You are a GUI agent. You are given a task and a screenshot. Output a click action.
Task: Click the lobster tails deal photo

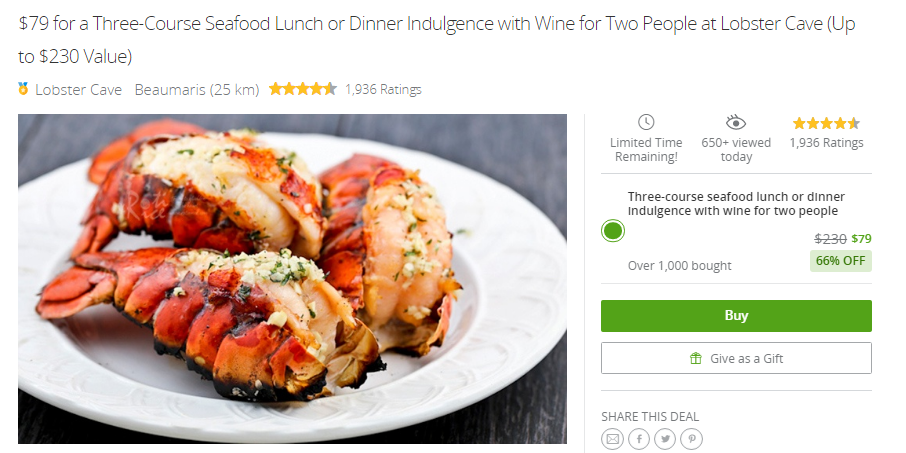coord(292,279)
